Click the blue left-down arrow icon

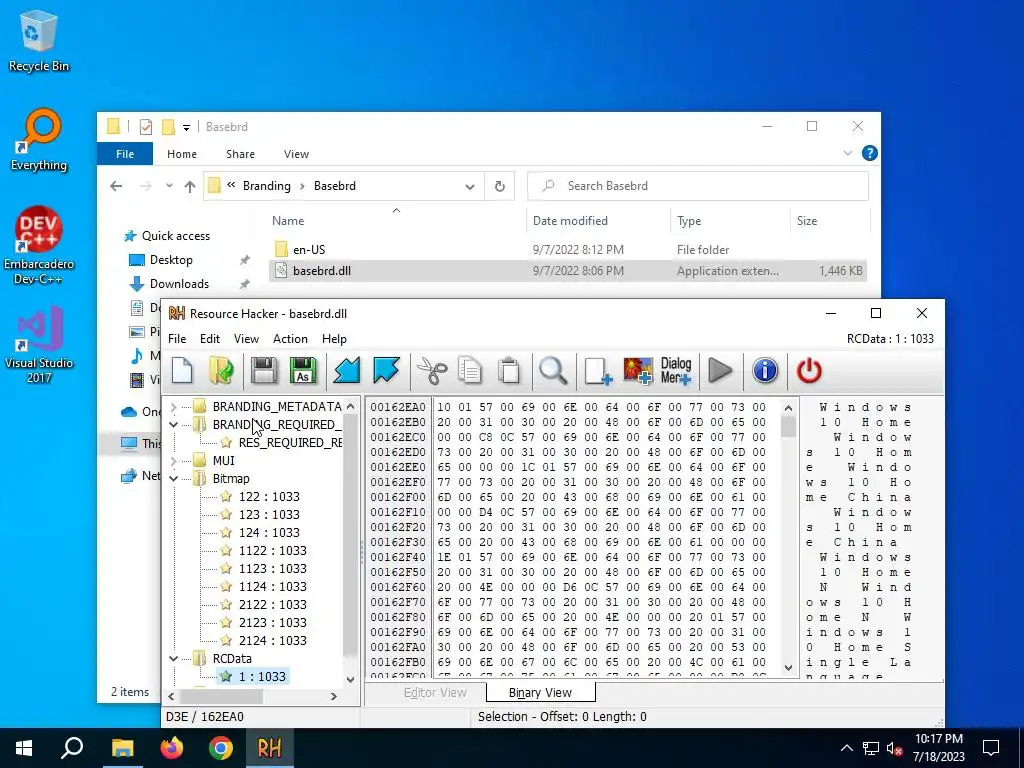pos(347,370)
